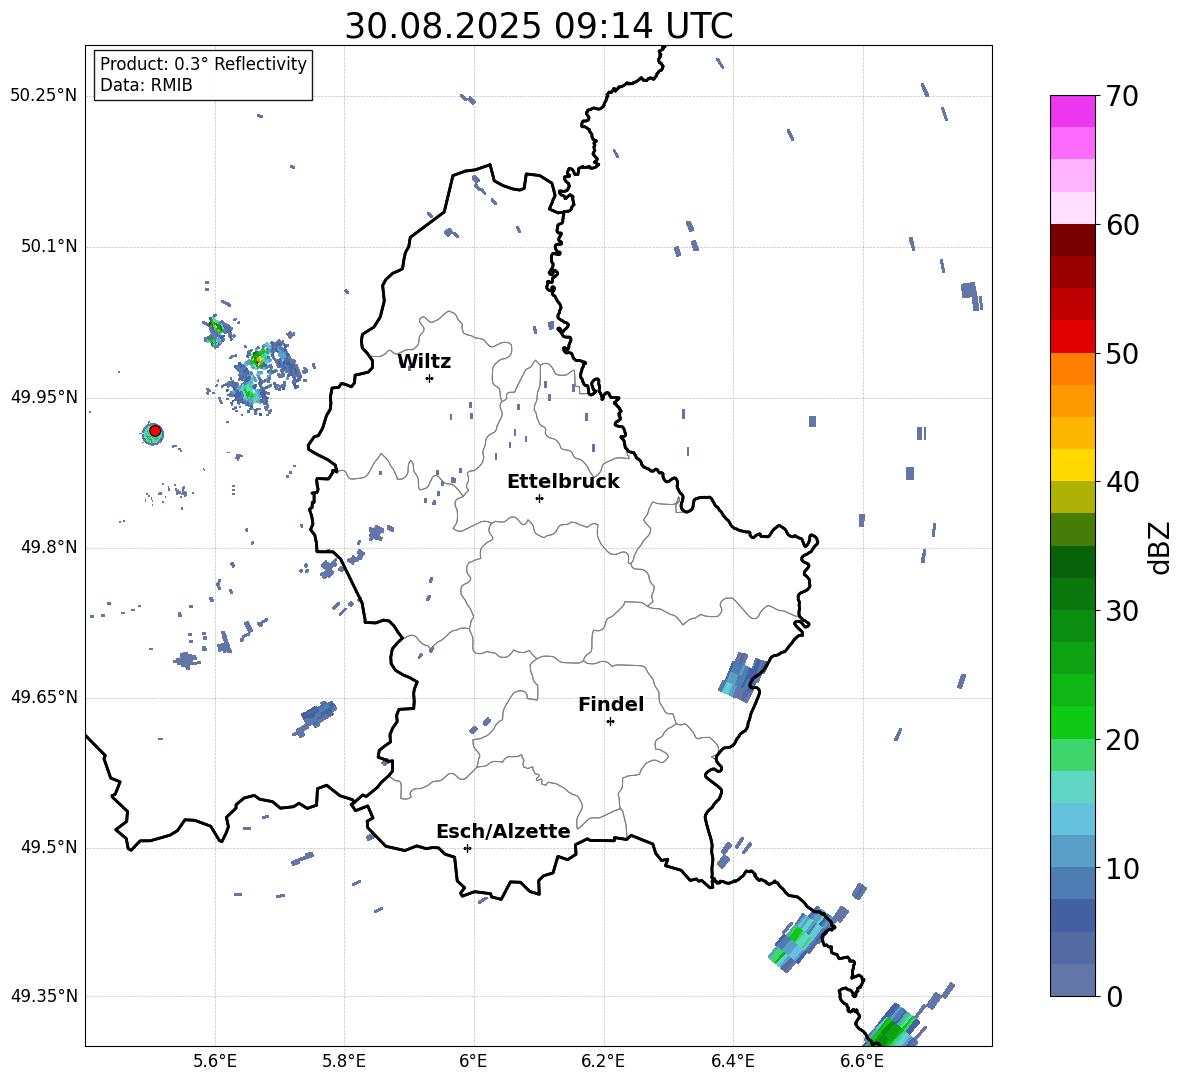The width and height of the screenshot is (1184, 1081).
Task: Click the 49.5°N latitude label
Action: pos(48,847)
